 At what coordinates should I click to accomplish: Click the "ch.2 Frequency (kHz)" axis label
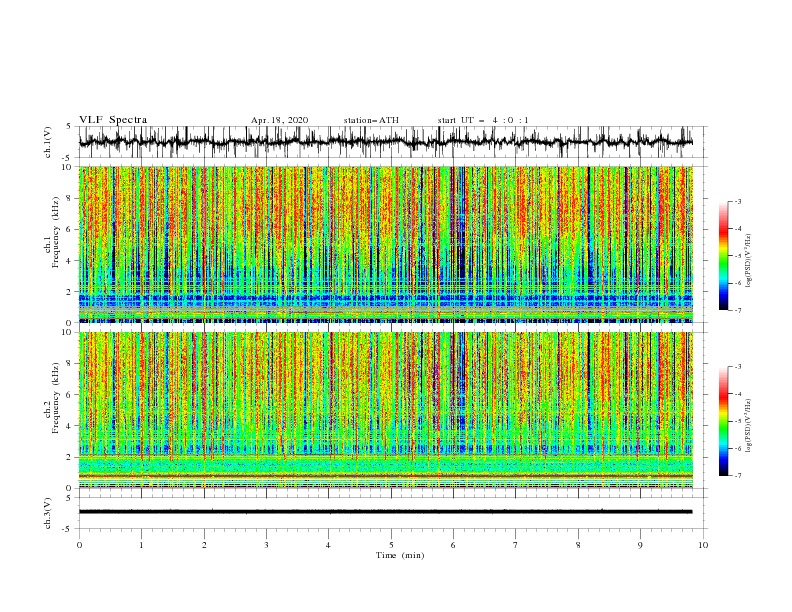pyautogui.click(x=53, y=397)
